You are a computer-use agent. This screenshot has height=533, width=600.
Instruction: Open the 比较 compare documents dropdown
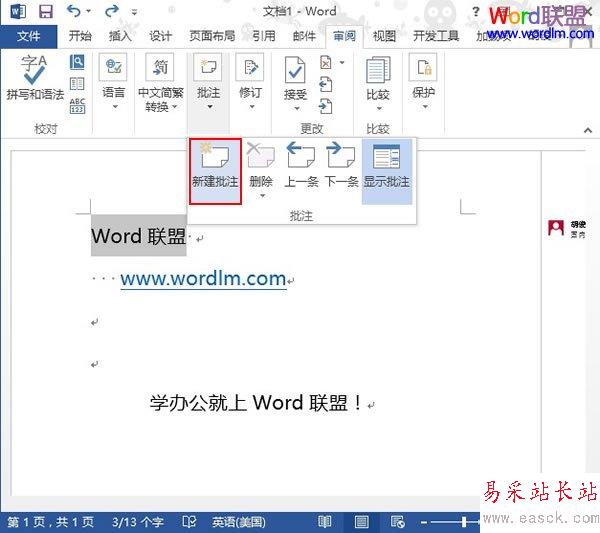(x=378, y=83)
